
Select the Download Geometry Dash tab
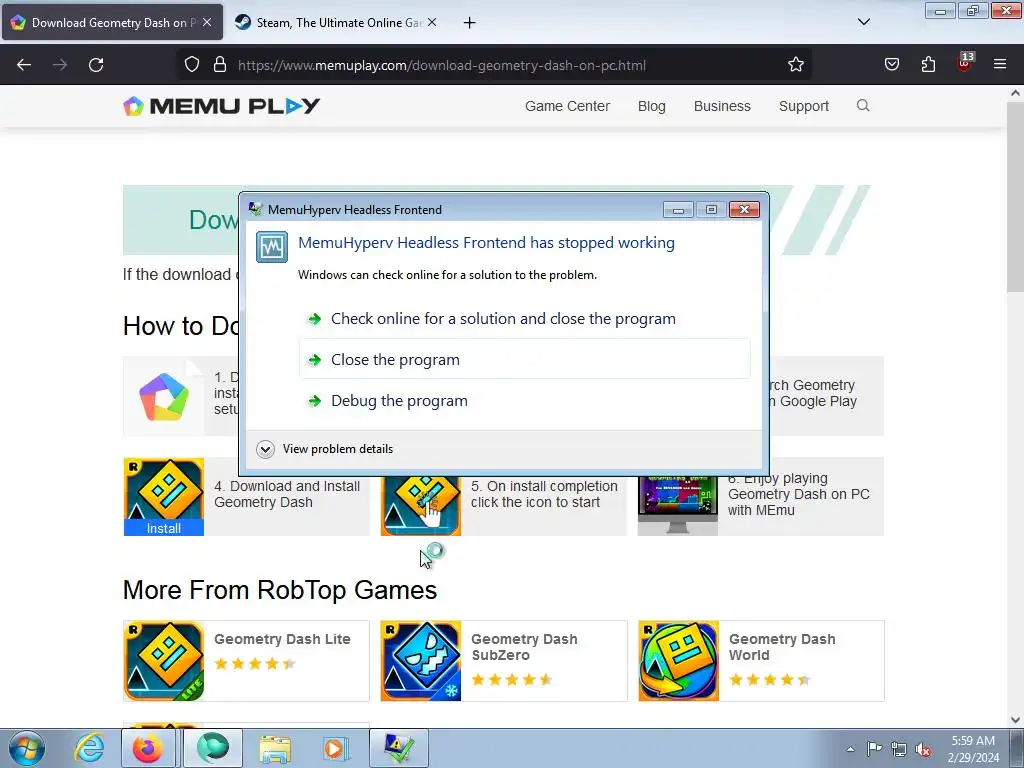pos(112,22)
